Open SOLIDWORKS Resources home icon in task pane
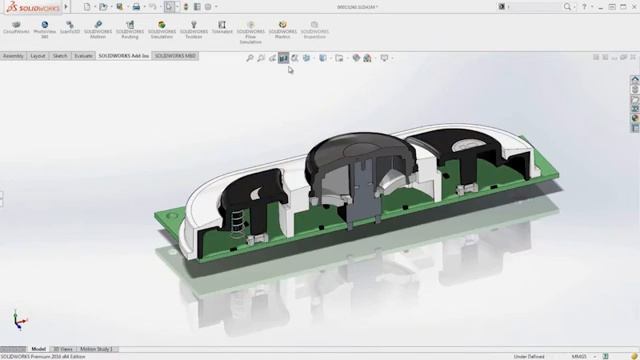640x360 pixels. [635, 79]
